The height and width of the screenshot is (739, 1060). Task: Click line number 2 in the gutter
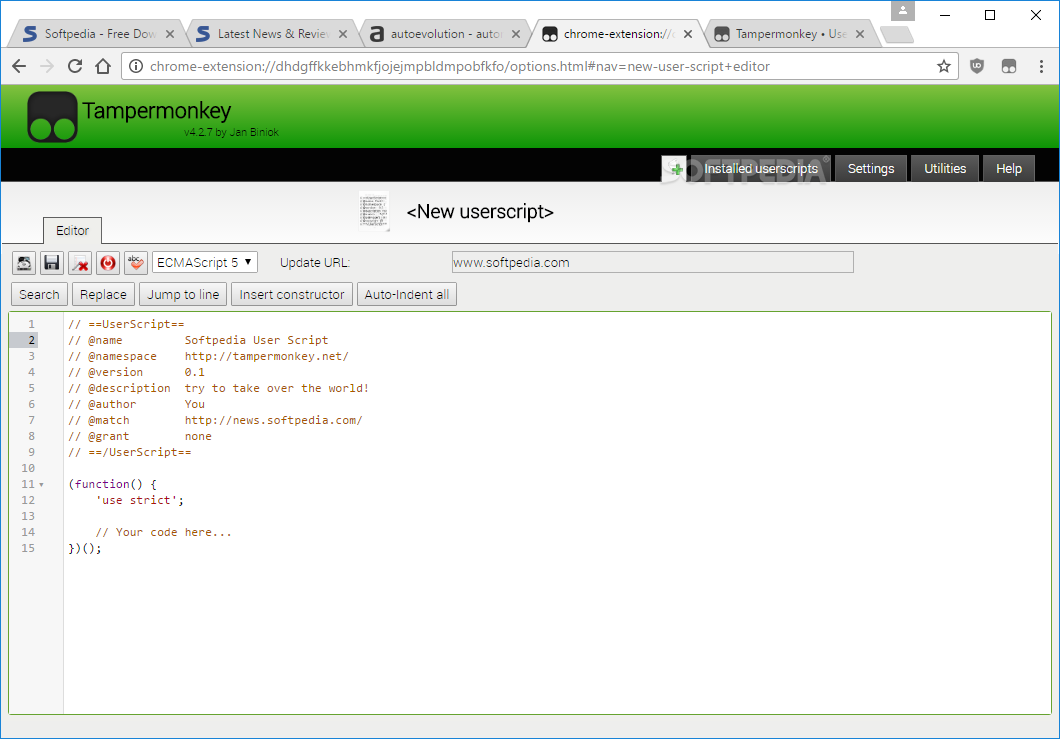click(31, 340)
